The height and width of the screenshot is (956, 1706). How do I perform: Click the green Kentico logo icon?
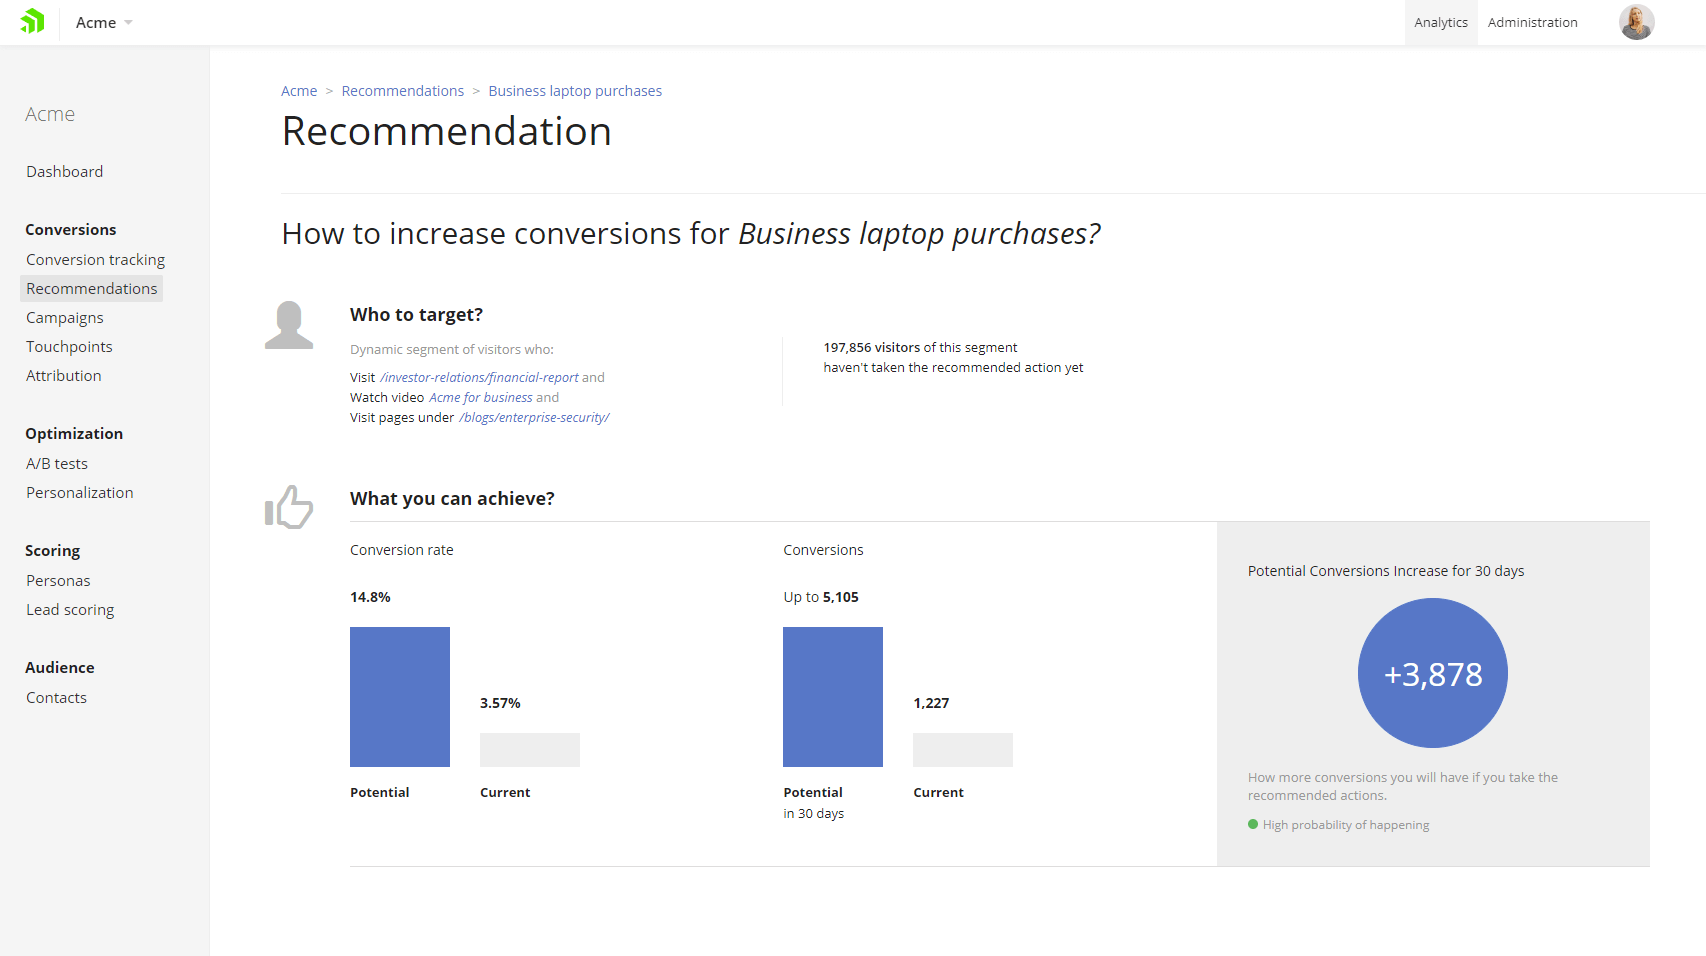[33, 21]
